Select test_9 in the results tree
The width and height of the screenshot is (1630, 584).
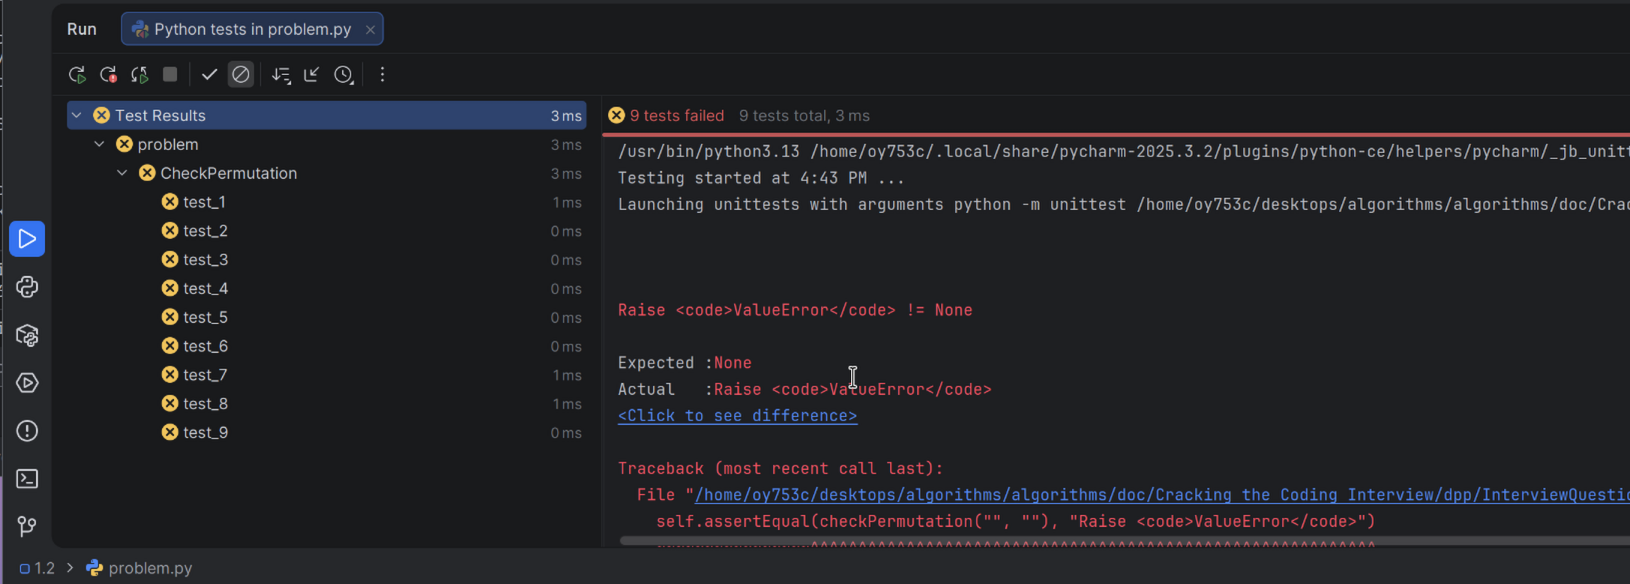pos(327,433)
